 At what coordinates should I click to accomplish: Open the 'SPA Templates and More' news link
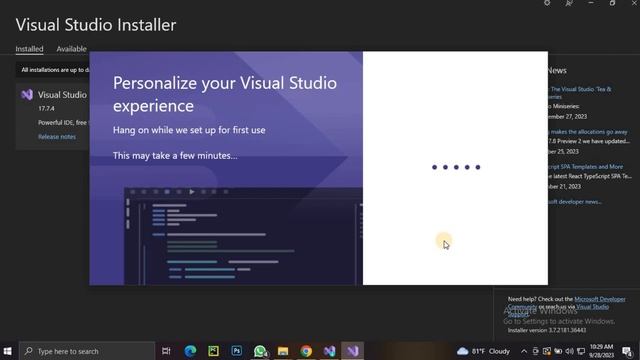[586, 167]
